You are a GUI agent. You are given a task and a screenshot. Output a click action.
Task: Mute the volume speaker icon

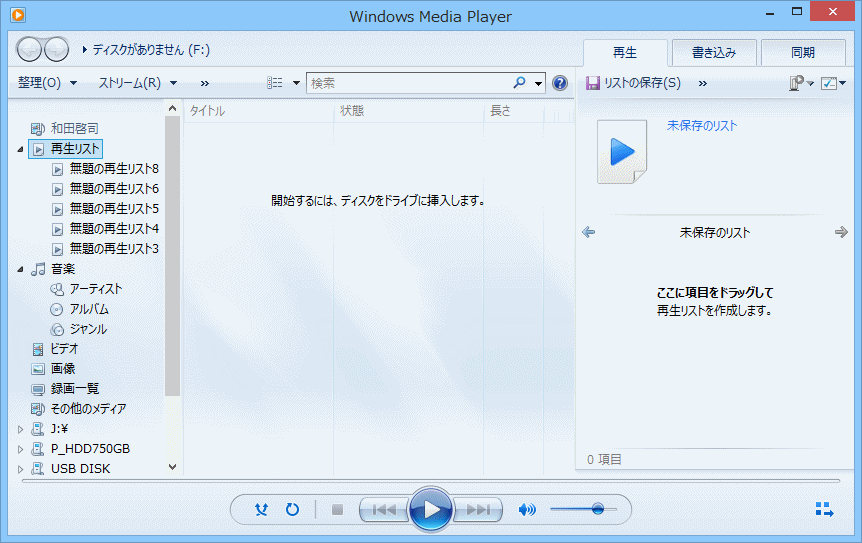527,510
